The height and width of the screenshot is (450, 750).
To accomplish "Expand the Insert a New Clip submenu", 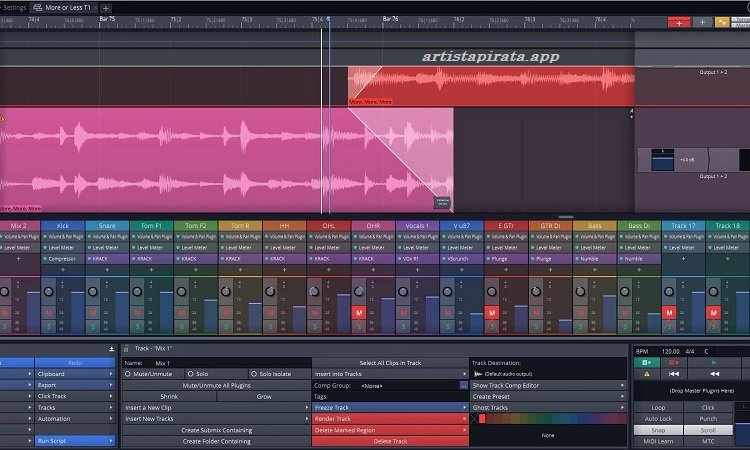I will click(216, 407).
